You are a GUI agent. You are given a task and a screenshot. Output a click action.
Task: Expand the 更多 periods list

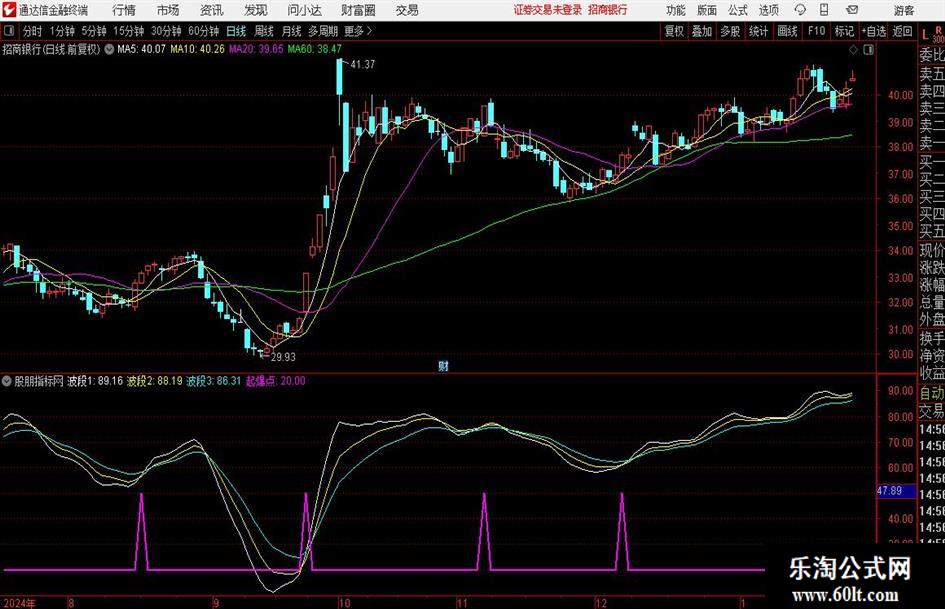coord(359,31)
